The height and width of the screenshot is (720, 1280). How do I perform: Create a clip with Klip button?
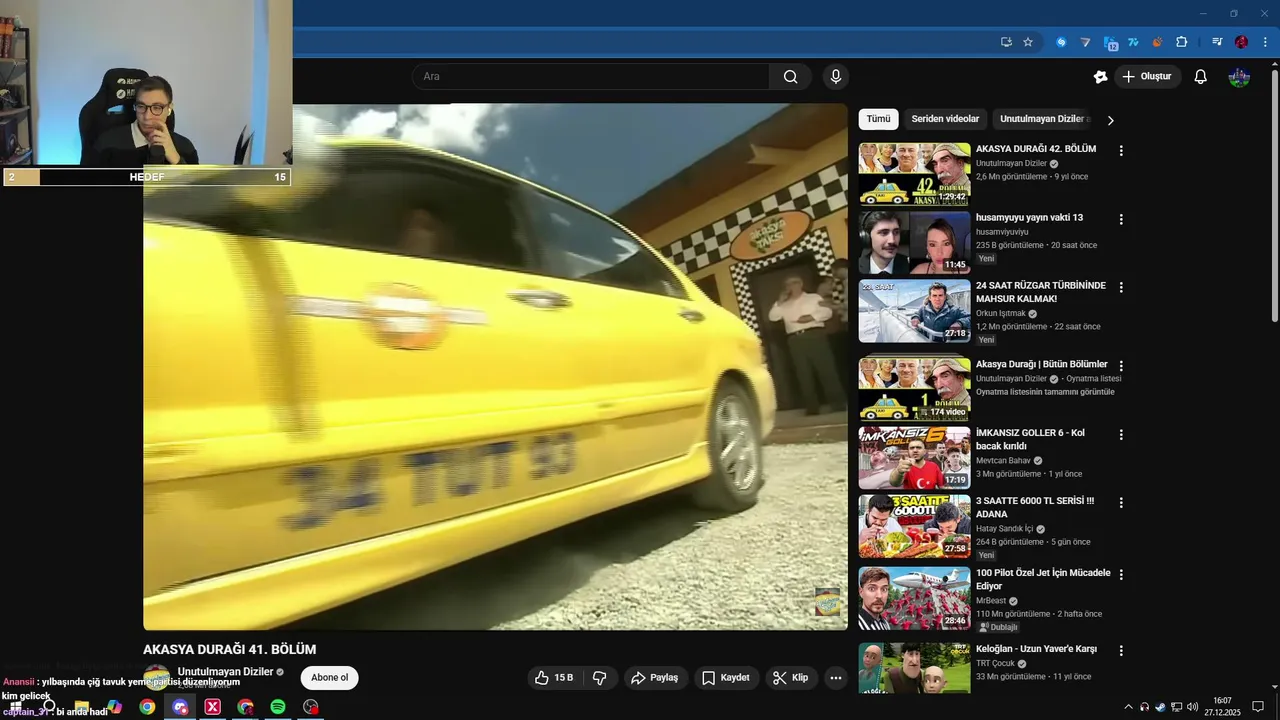pos(791,678)
